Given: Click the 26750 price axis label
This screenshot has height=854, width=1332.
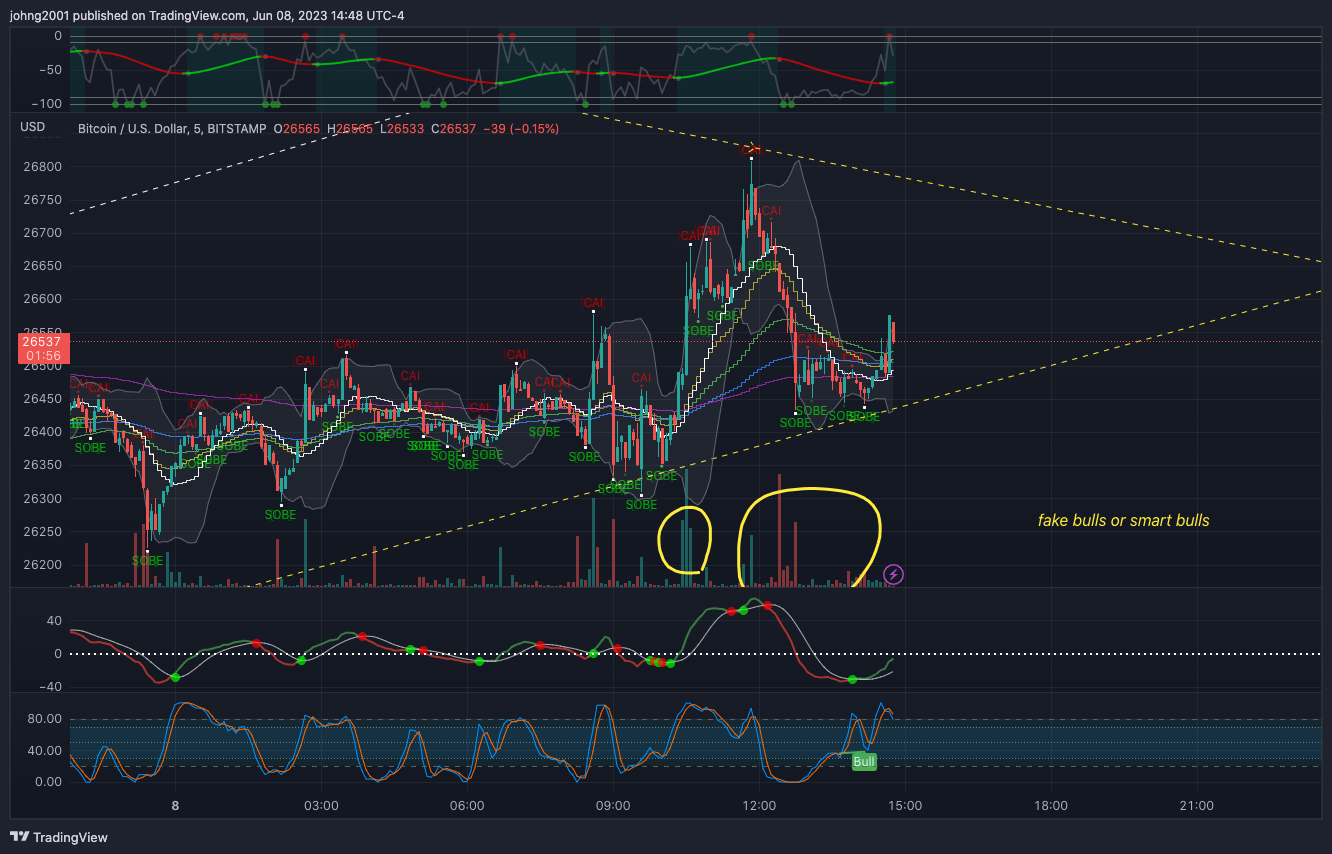Looking at the screenshot, I should (x=42, y=200).
